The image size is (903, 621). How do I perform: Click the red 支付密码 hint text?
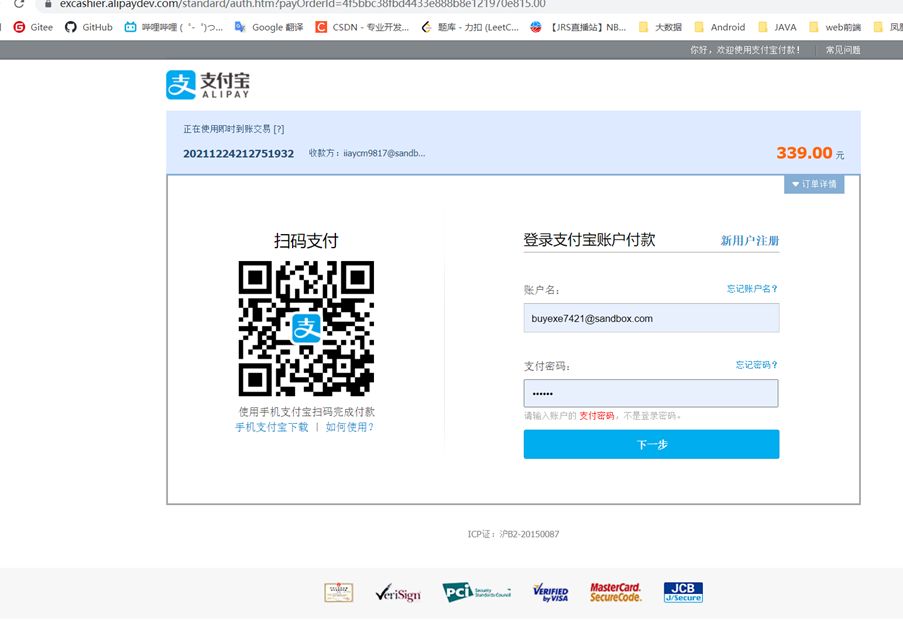[597, 416]
